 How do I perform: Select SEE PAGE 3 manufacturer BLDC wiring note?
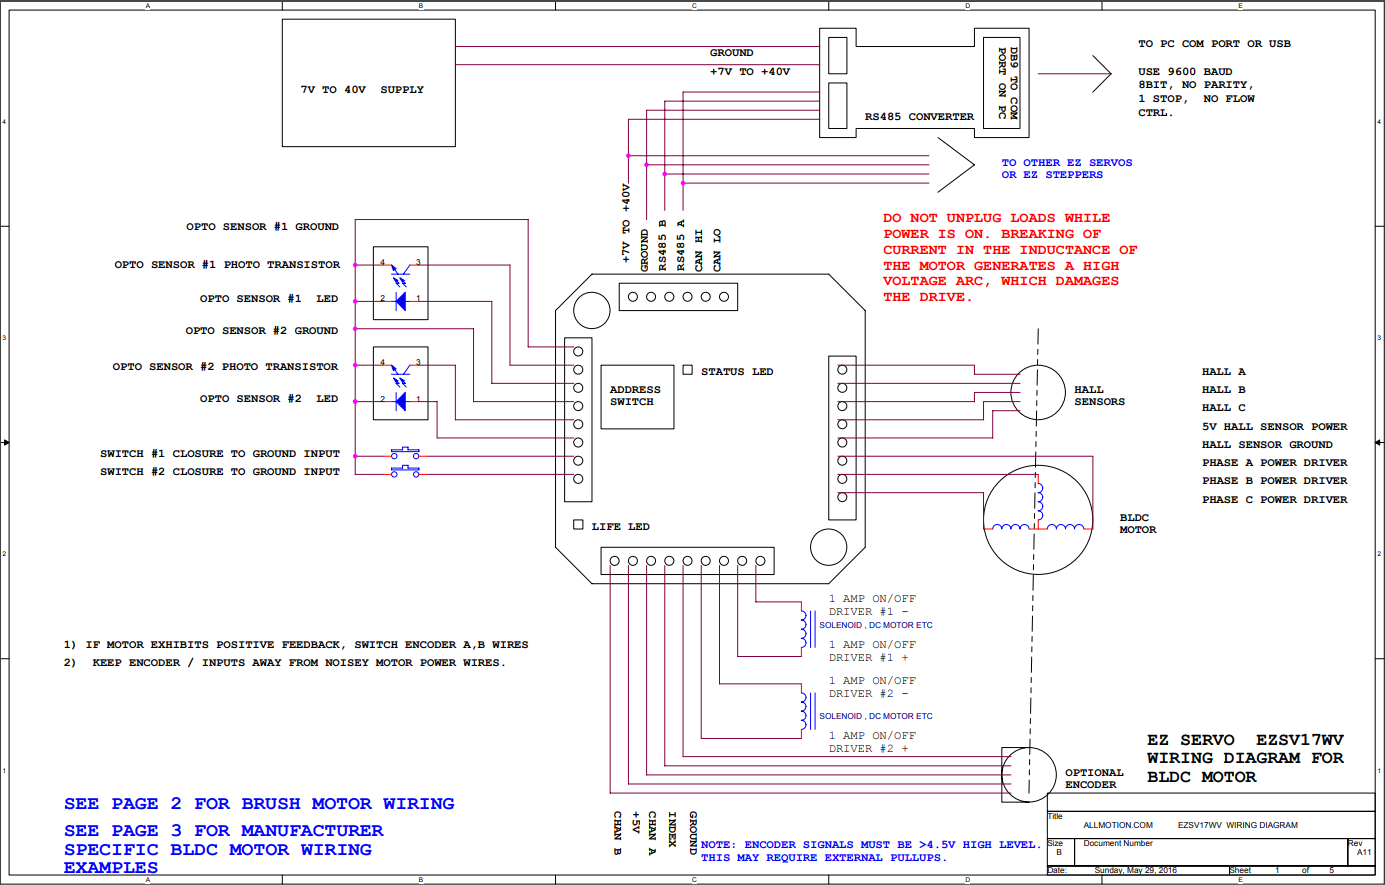click(x=224, y=849)
